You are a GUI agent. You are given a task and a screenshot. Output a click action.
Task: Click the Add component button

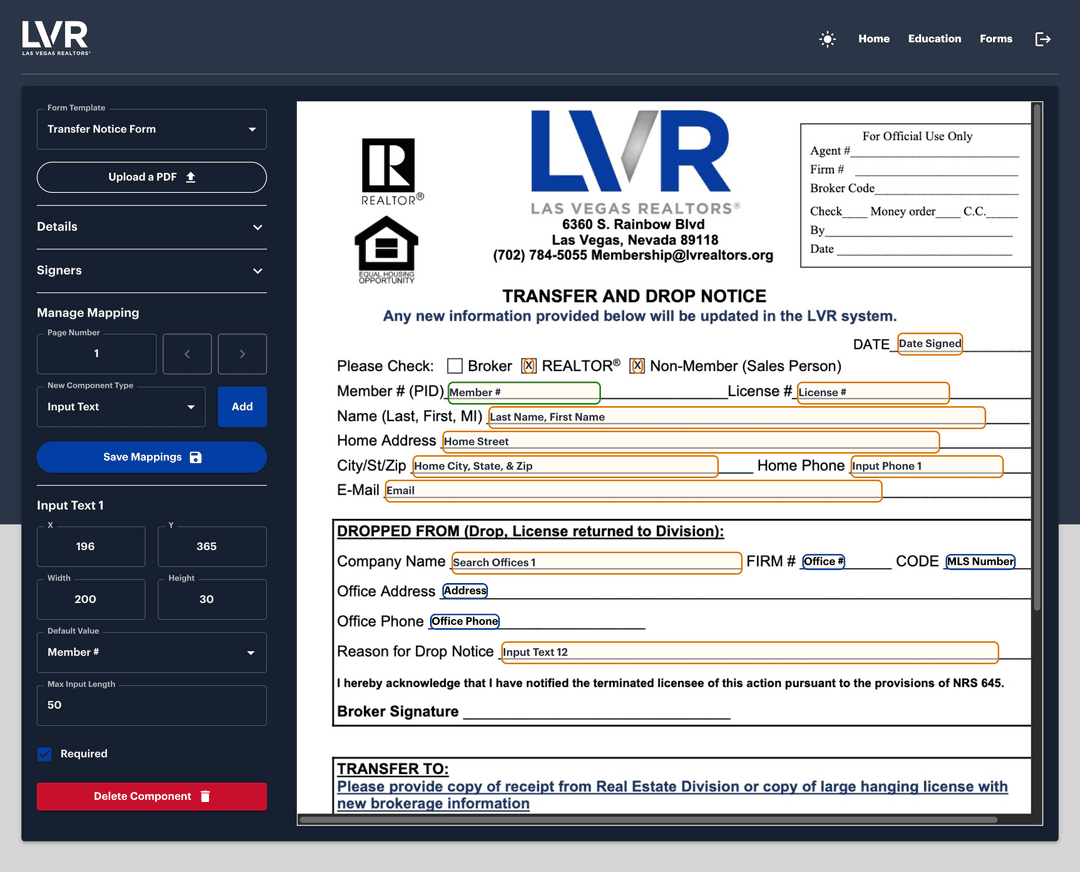[242, 406]
